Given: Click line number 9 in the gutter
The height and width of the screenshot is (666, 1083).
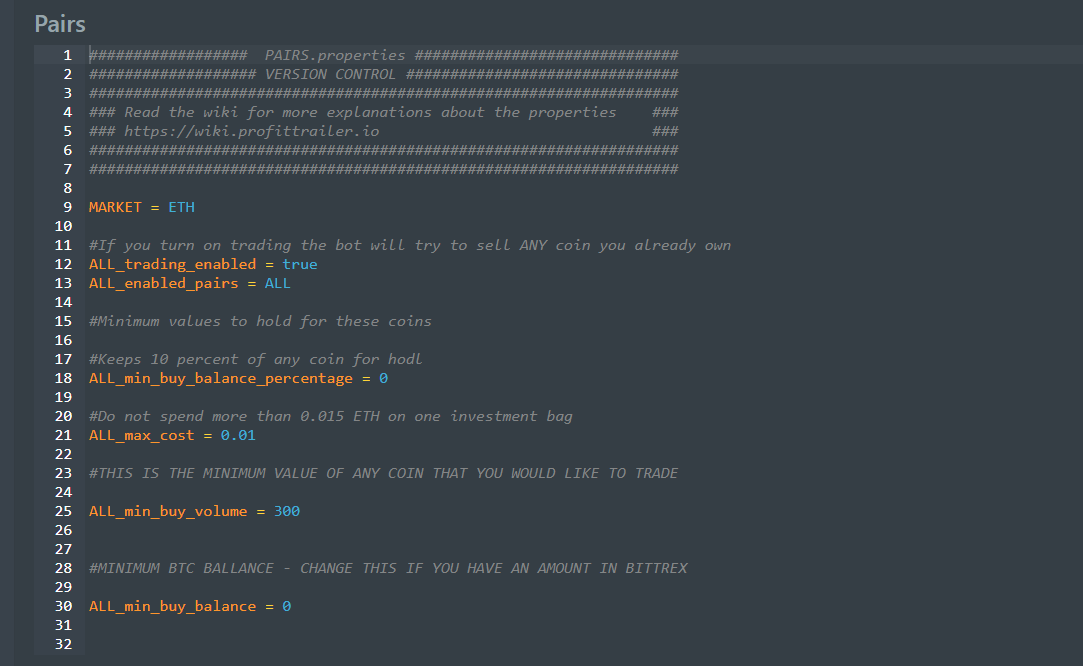Looking at the screenshot, I should tap(67, 207).
